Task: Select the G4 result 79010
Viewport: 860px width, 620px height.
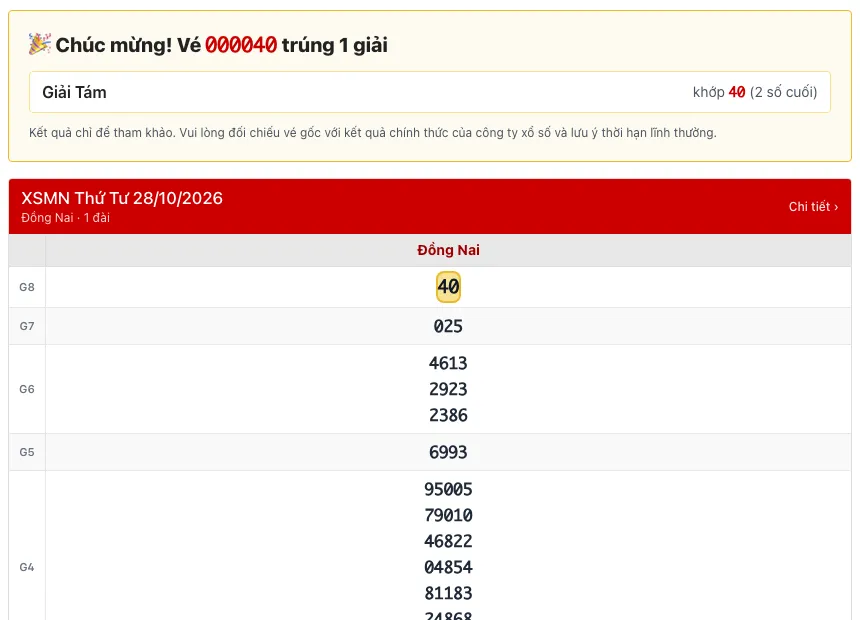Action: pyautogui.click(x=448, y=515)
